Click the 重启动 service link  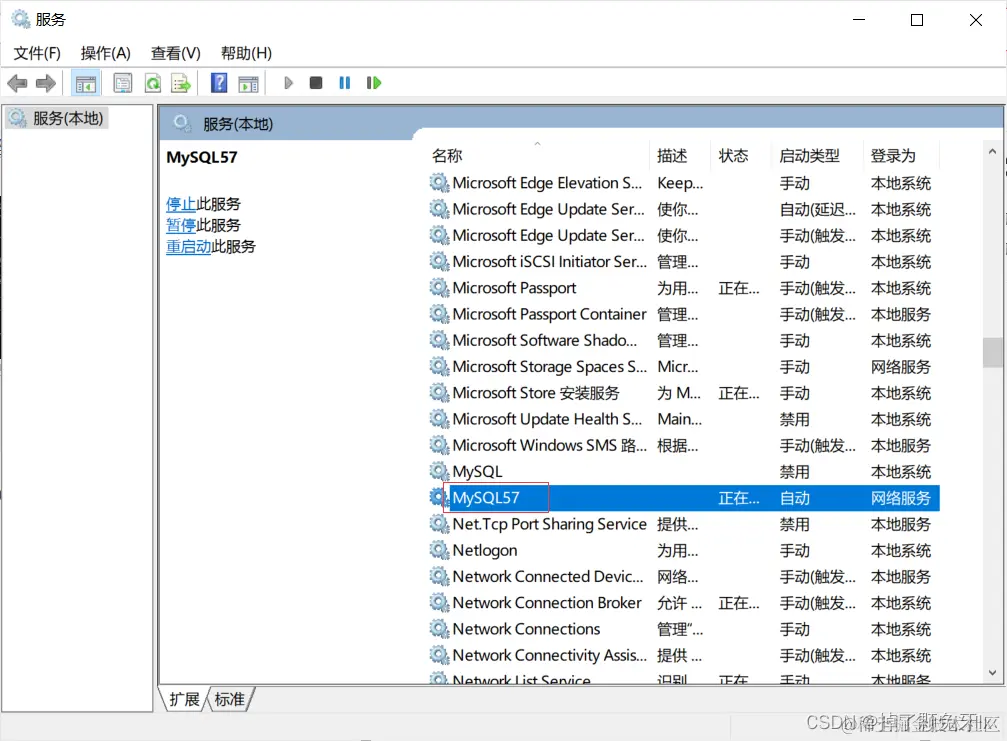tap(189, 247)
